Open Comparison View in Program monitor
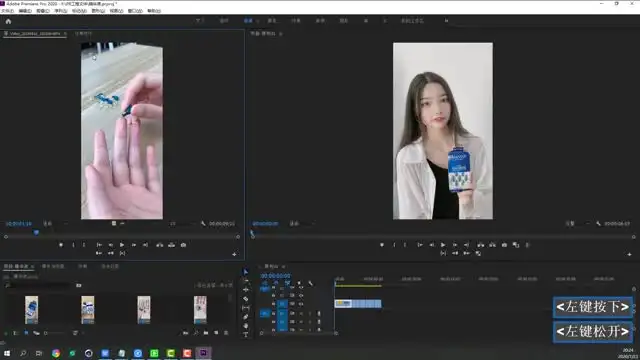Image resolution: width=640 pixels, height=360 pixels. coord(516,245)
